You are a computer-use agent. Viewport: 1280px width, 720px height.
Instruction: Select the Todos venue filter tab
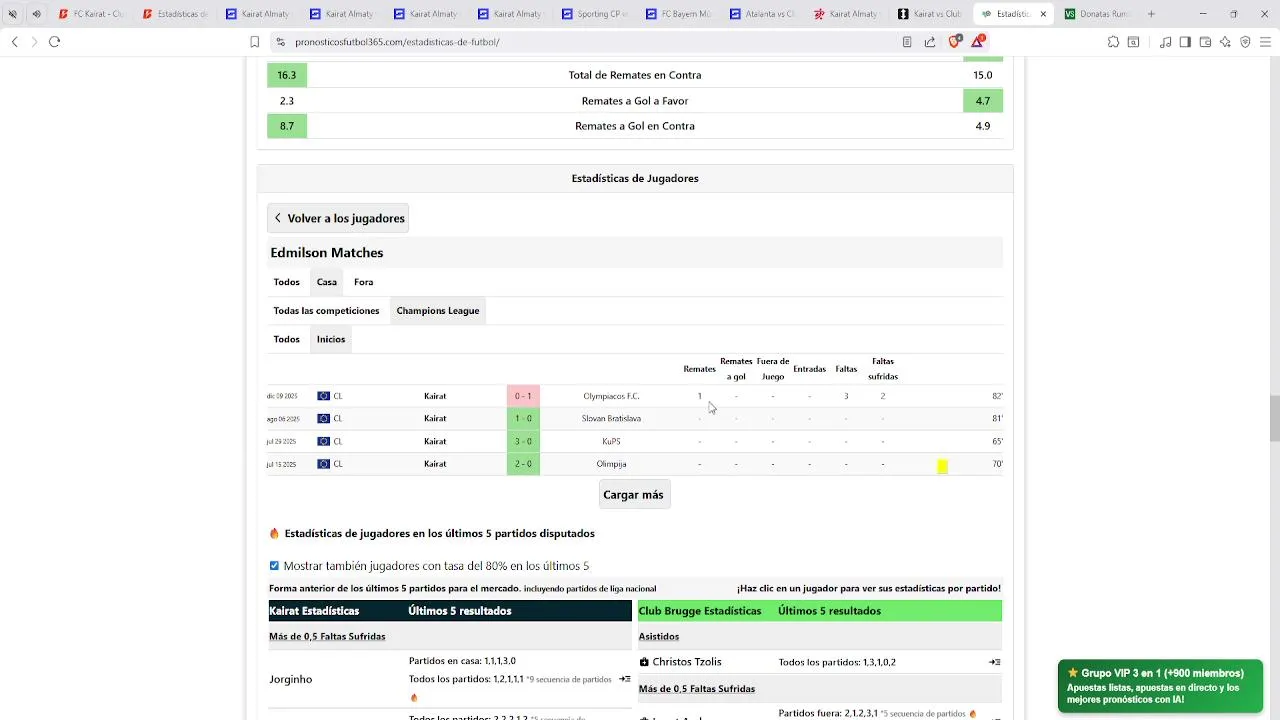pos(286,282)
